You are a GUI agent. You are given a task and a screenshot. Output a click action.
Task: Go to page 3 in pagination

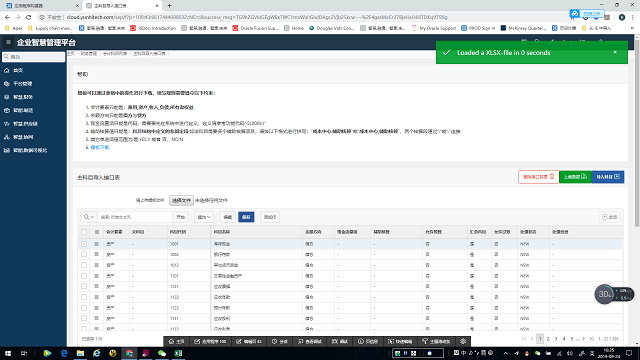556,339
